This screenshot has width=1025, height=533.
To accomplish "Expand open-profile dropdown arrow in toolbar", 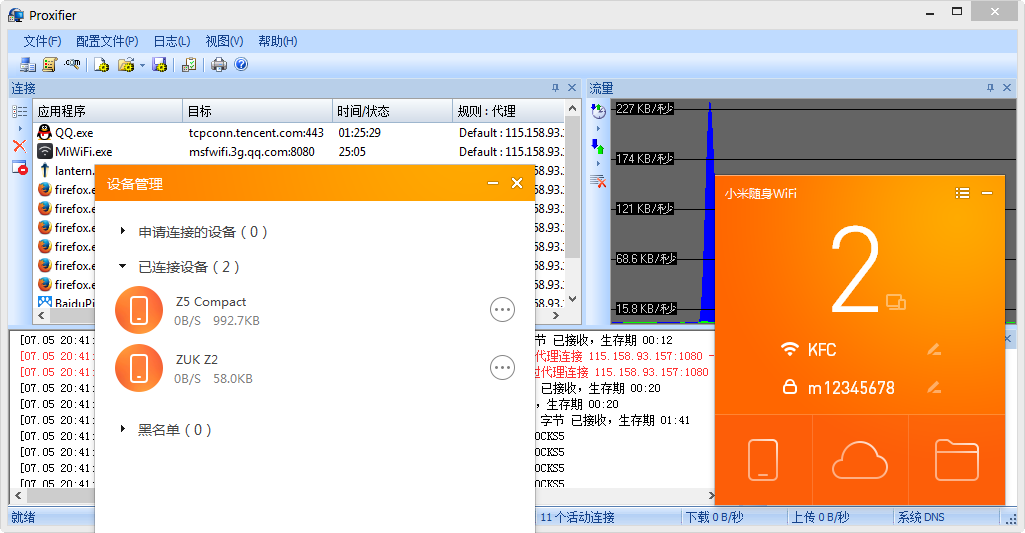I will (x=142, y=65).
